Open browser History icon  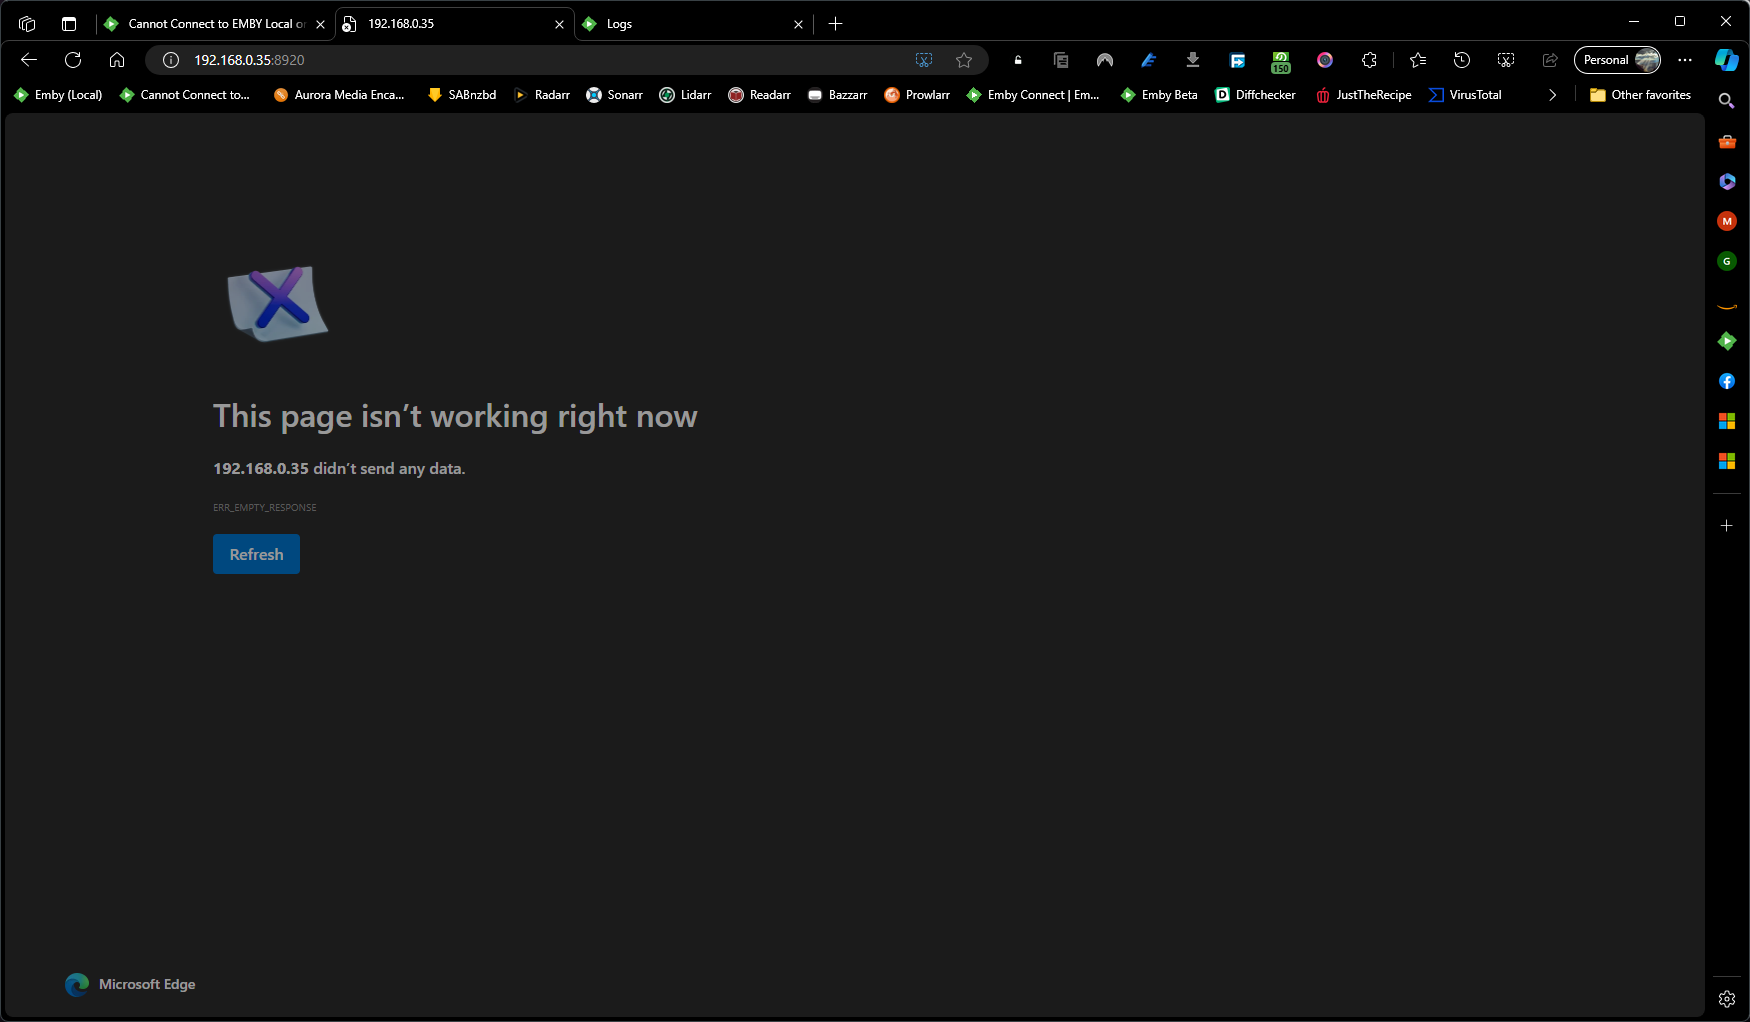pyautogui.click(x=1461, y=60)
